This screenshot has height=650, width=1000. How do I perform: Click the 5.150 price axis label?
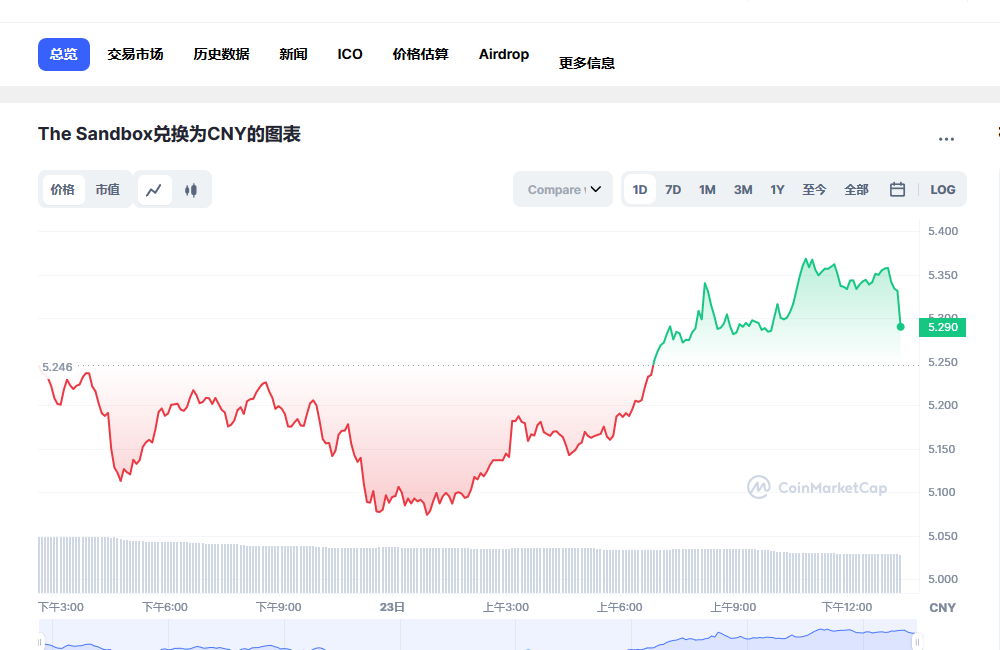point(941,449)
